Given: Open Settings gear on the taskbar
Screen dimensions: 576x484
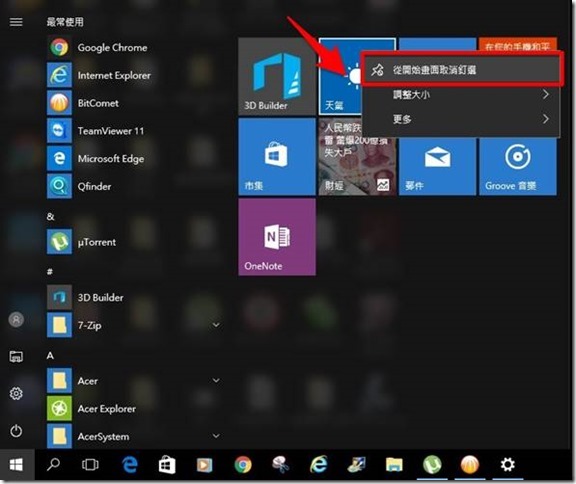Looking at the screenshot, I should pyautogui.click(x=508, y=465).
